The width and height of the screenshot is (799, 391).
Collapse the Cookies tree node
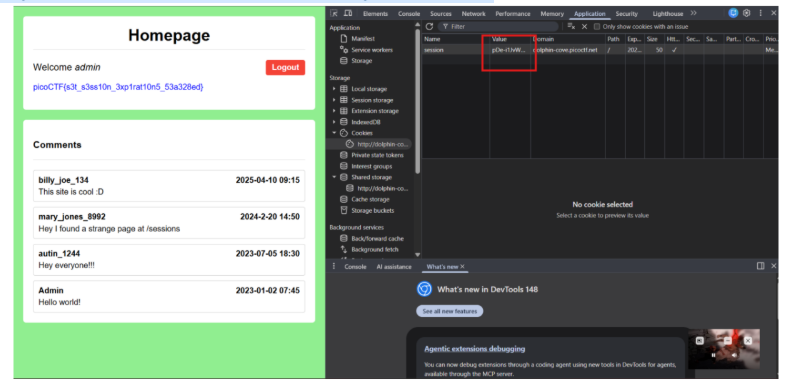[334, 133]
